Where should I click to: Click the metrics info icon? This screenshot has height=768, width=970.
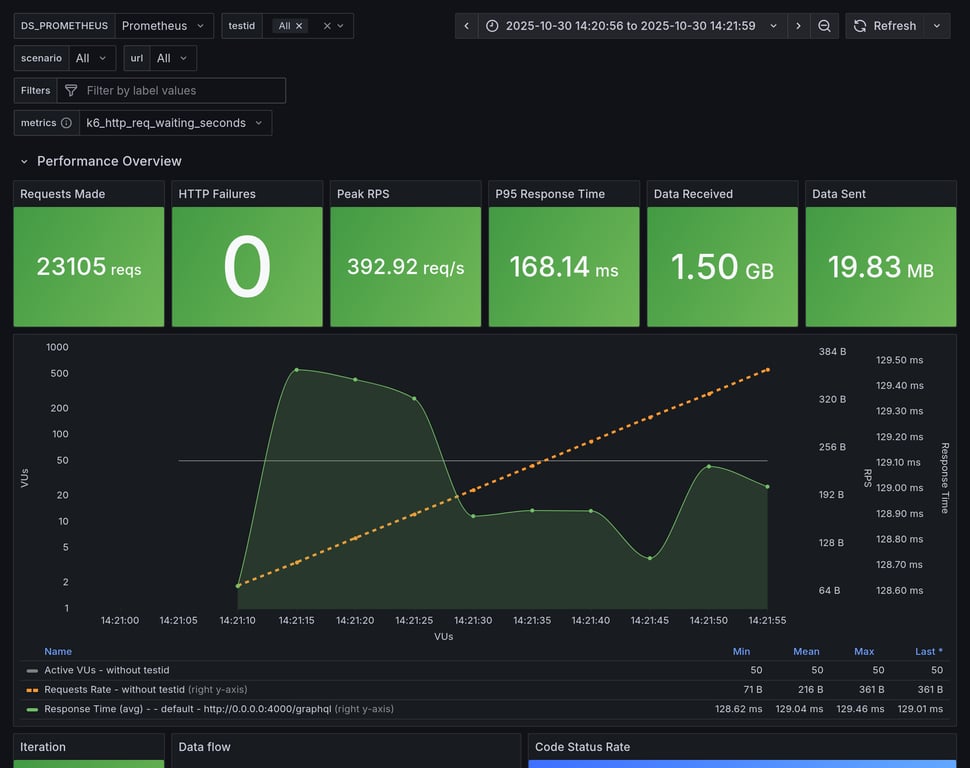point(66,123)
